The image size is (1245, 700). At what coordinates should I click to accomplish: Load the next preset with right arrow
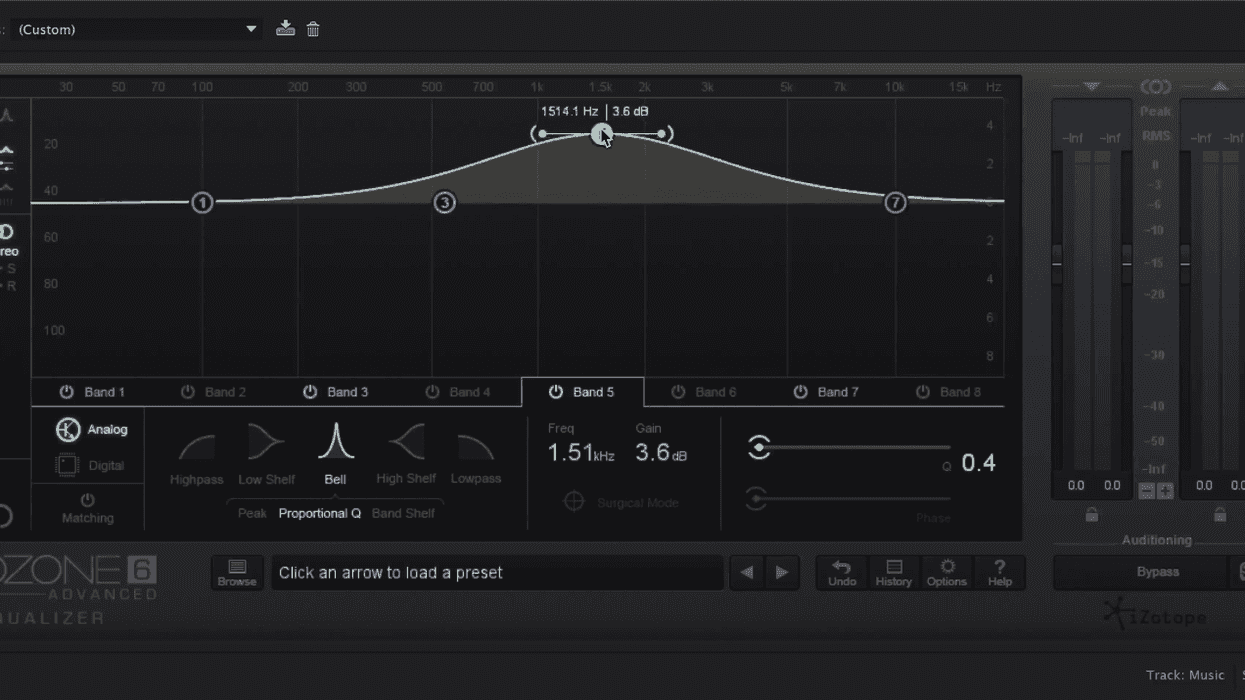782,573
